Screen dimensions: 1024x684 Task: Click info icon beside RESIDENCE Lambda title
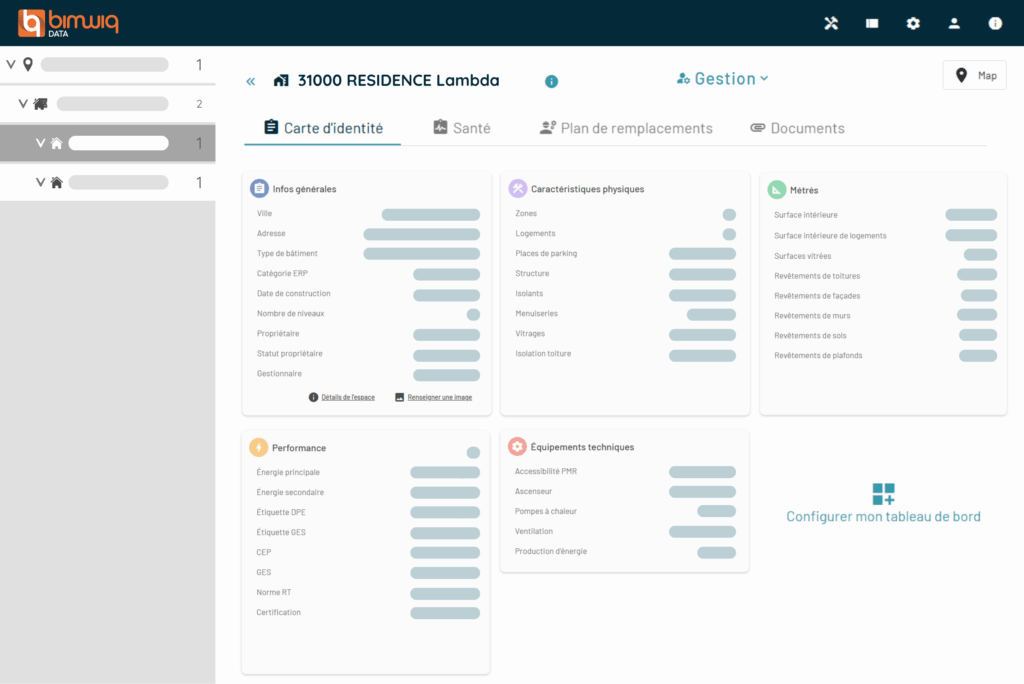tap(551, 81)
